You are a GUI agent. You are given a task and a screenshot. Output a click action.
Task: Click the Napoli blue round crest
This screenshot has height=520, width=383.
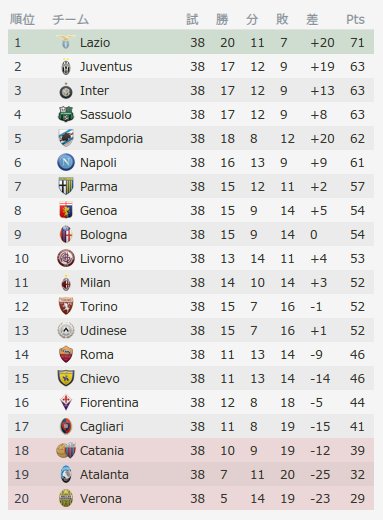66,162
